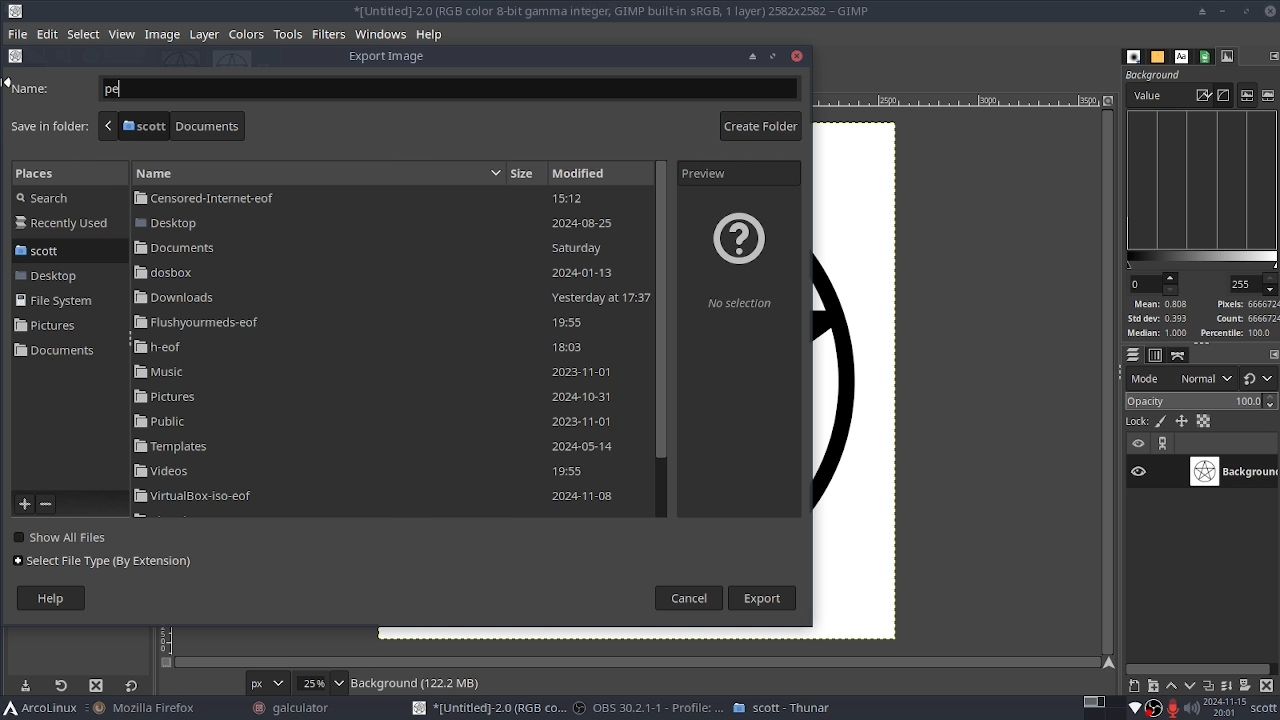Screen dimensions: 1280x720
Task: Click the layer Opacity slider
Action: 1195,401
